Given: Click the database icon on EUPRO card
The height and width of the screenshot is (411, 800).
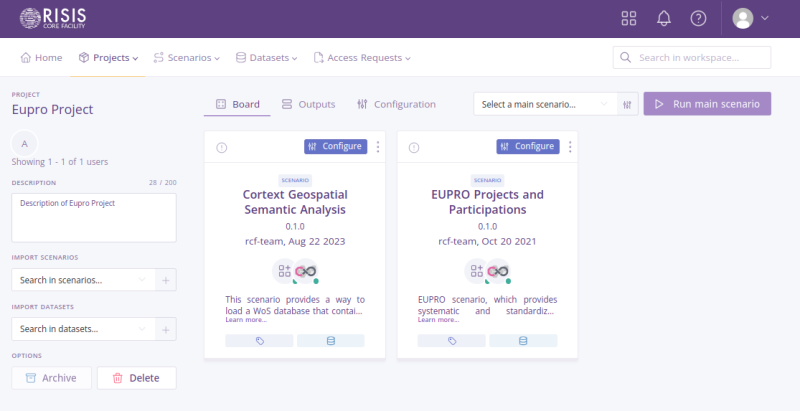Looking at the screenshot, I should 522,341.
